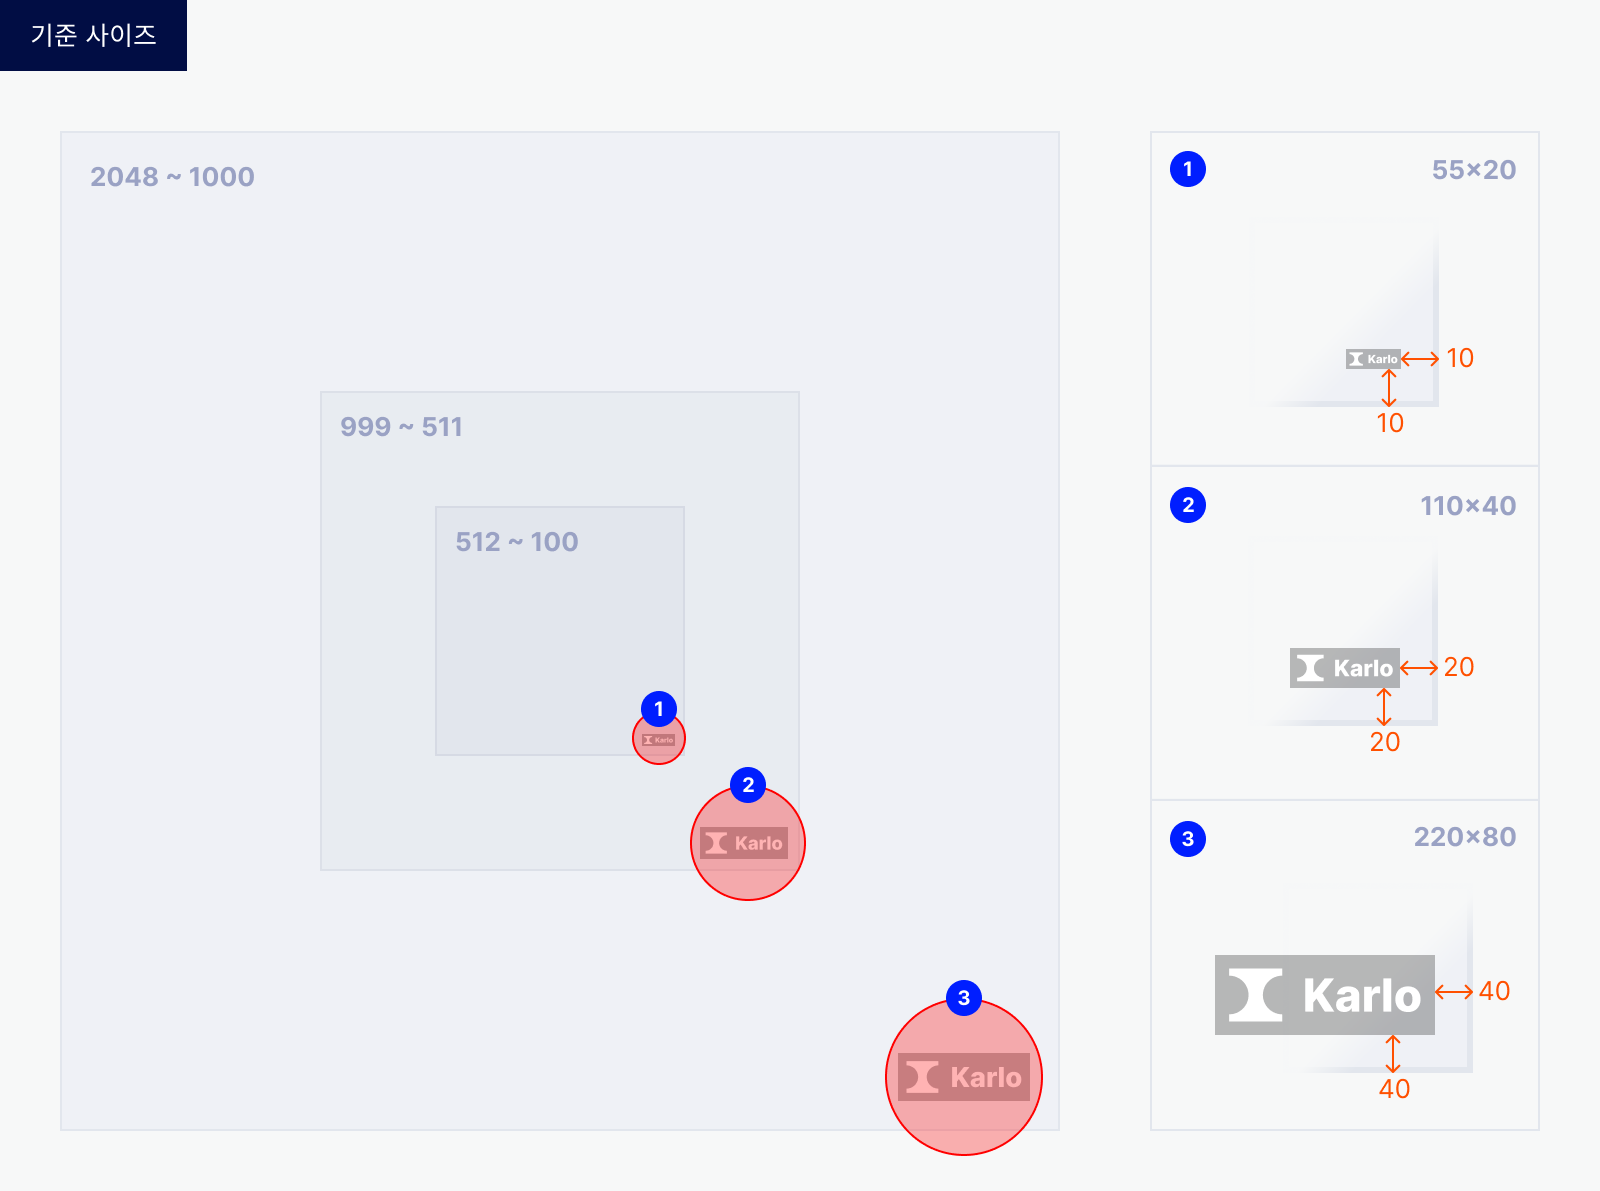The width and height of the screenshot is (1600, 1191).
Task: Click the largest Karlo watermark in red circle
Action: [x=964, y=1077]
